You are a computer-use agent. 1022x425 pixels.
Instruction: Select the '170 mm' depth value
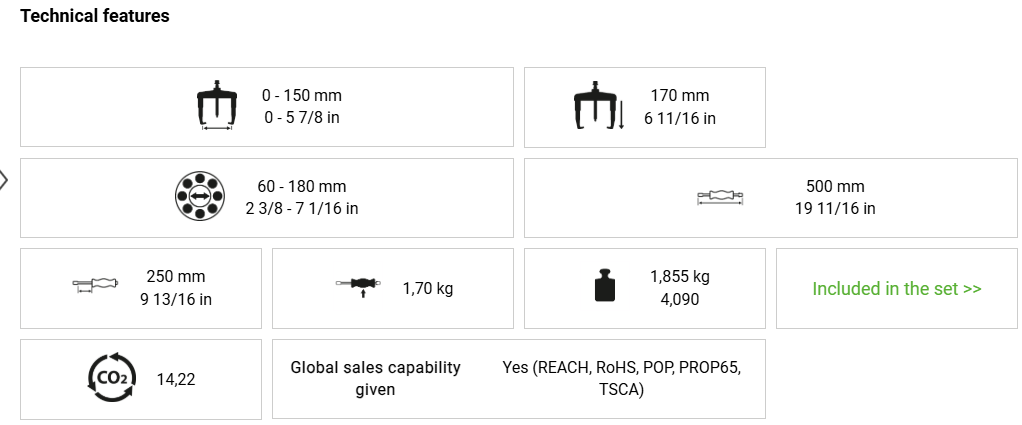(x=680, y=95)
